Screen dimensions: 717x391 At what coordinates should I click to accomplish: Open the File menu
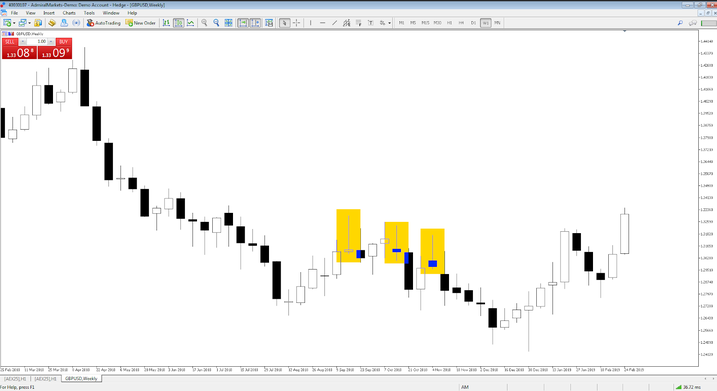[14, 13]
